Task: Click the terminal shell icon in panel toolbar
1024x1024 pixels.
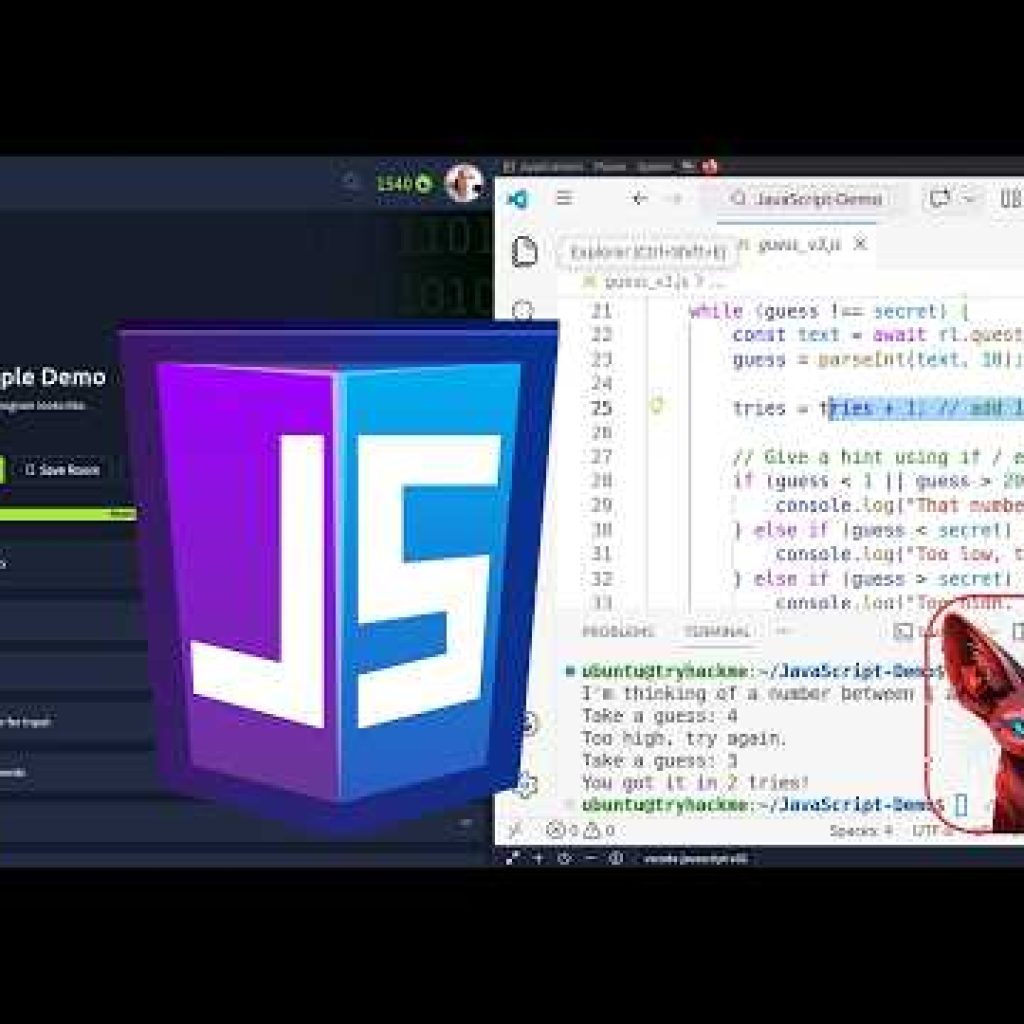Action: pyautogui.click(x=903, y=631)
